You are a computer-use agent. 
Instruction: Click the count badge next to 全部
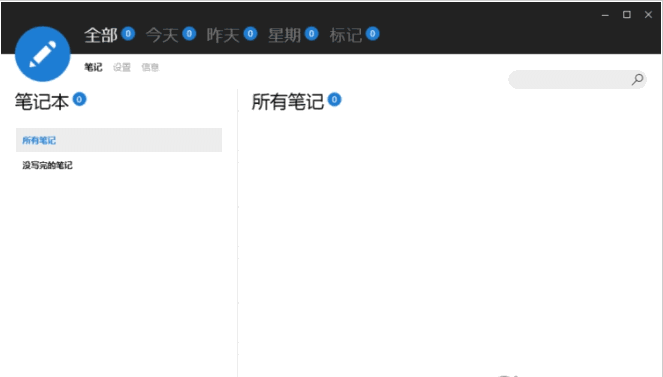pyautogui.click(x=128, y=34)
